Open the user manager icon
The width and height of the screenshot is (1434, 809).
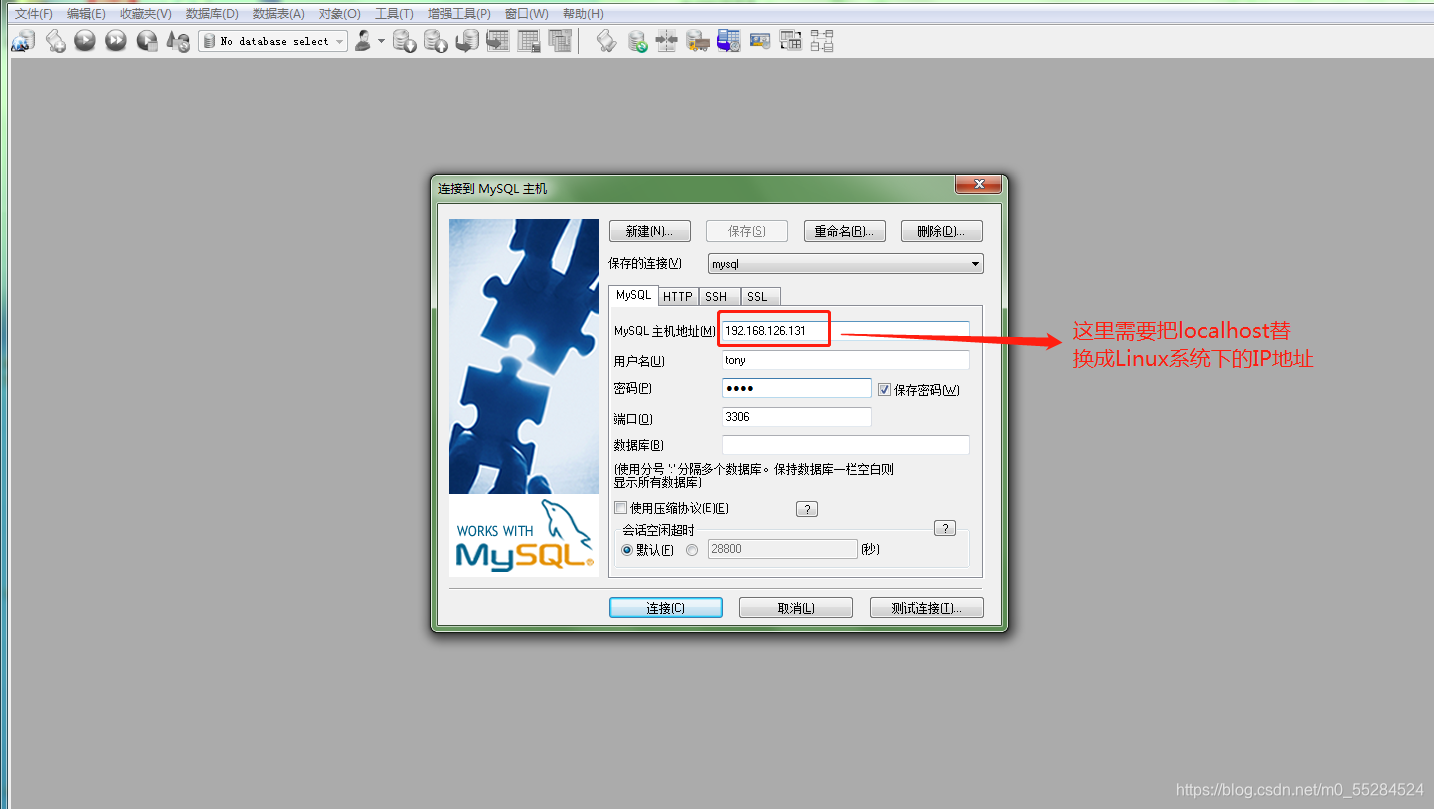(363, 41)
